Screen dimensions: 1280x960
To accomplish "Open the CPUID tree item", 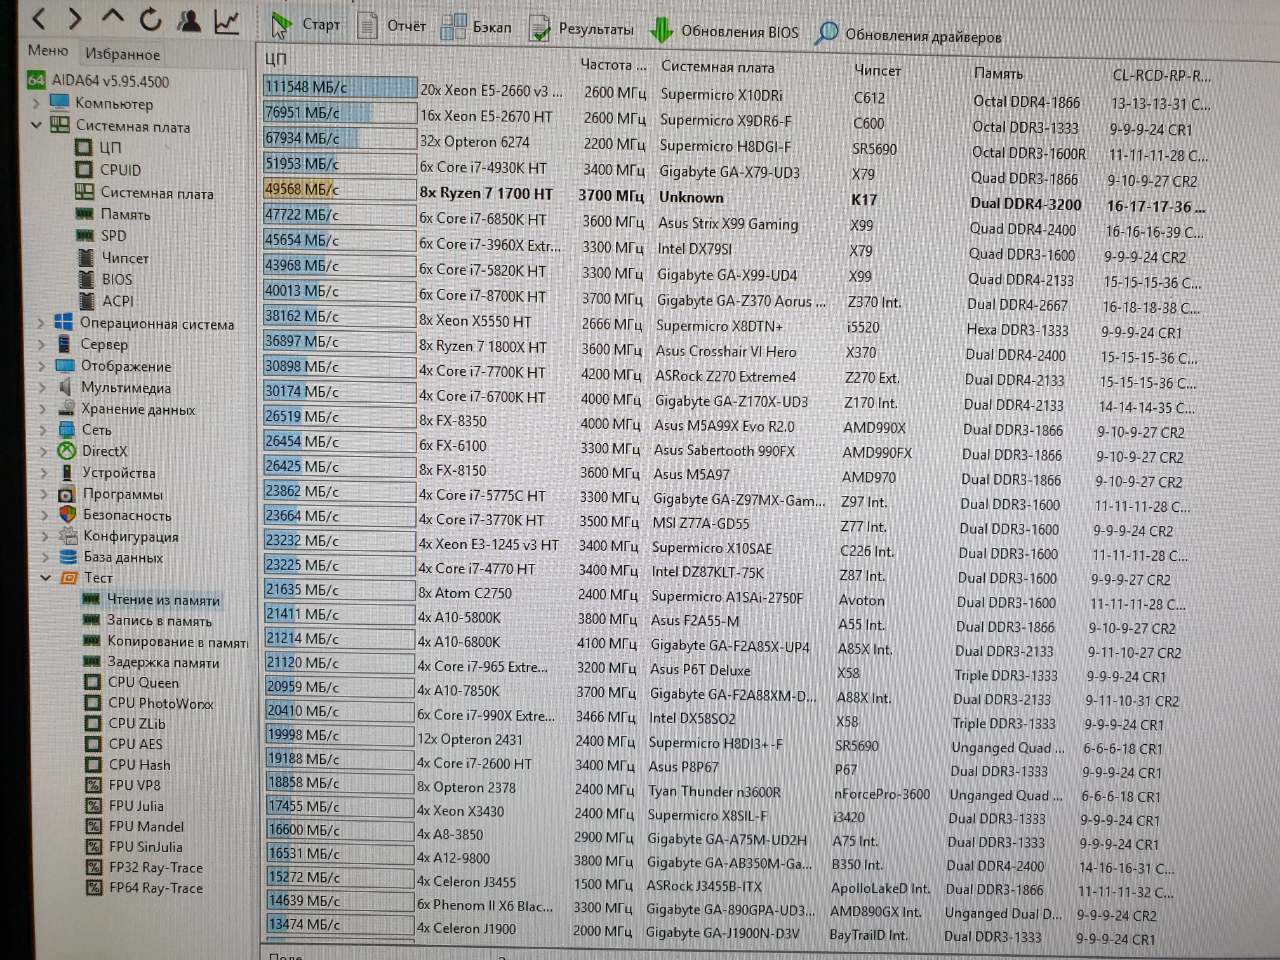I will pyautogui.click(x=108, y=170).
